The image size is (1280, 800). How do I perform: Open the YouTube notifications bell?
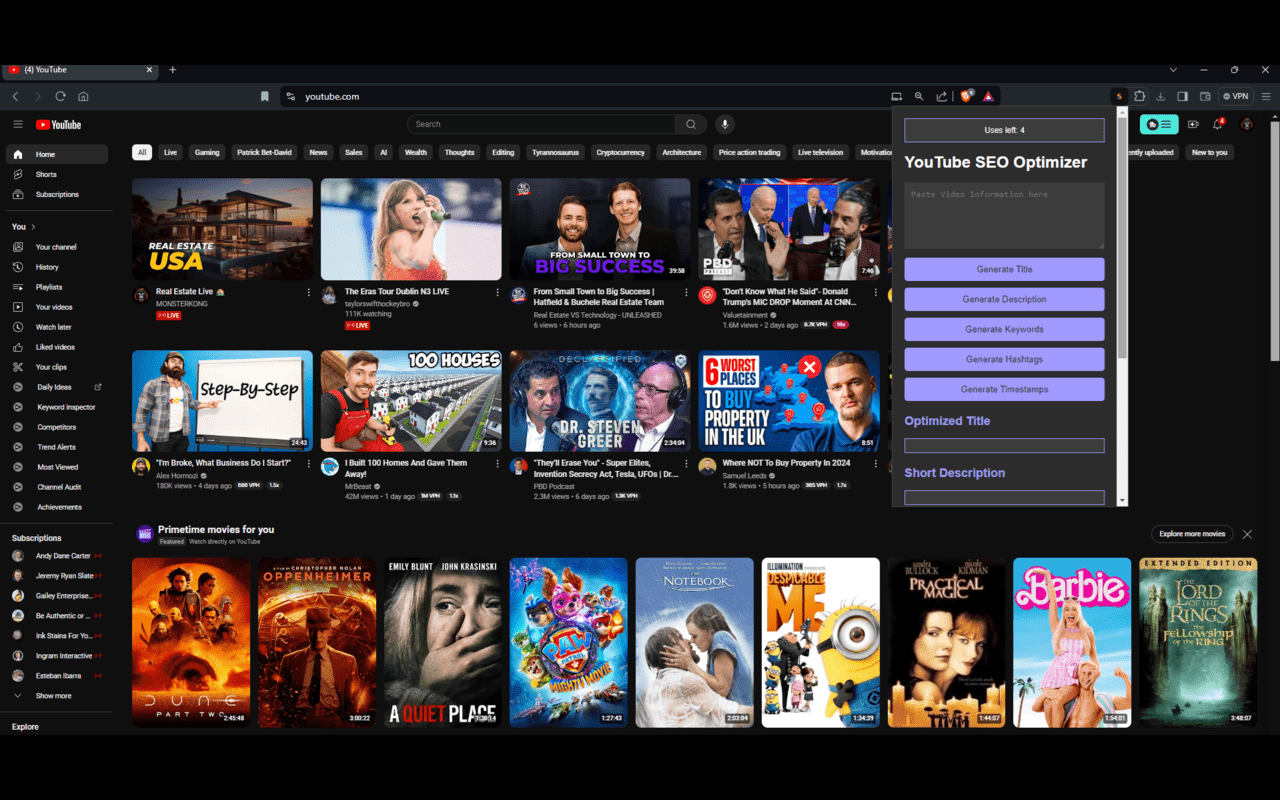click(1218, 124)
